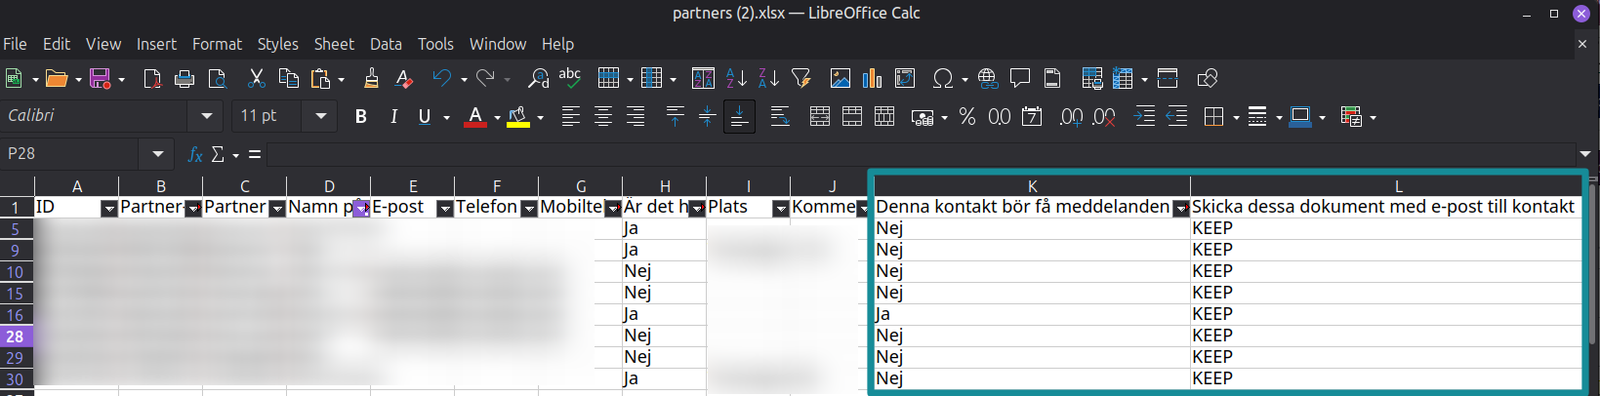Sort descending Z to A

point(768,79)
